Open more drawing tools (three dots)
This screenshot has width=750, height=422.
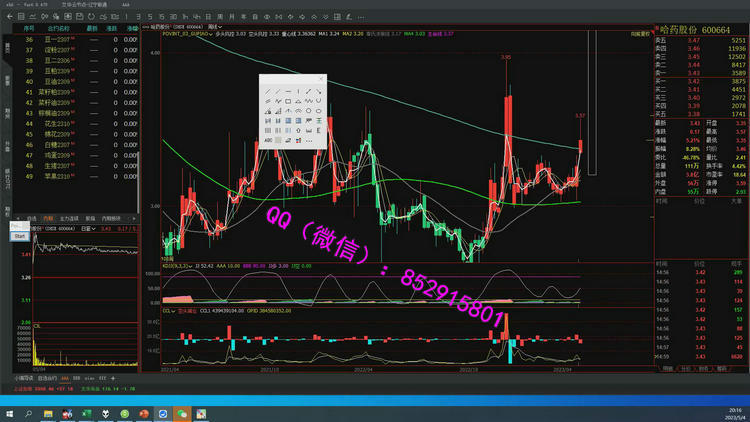coord(308,141)
